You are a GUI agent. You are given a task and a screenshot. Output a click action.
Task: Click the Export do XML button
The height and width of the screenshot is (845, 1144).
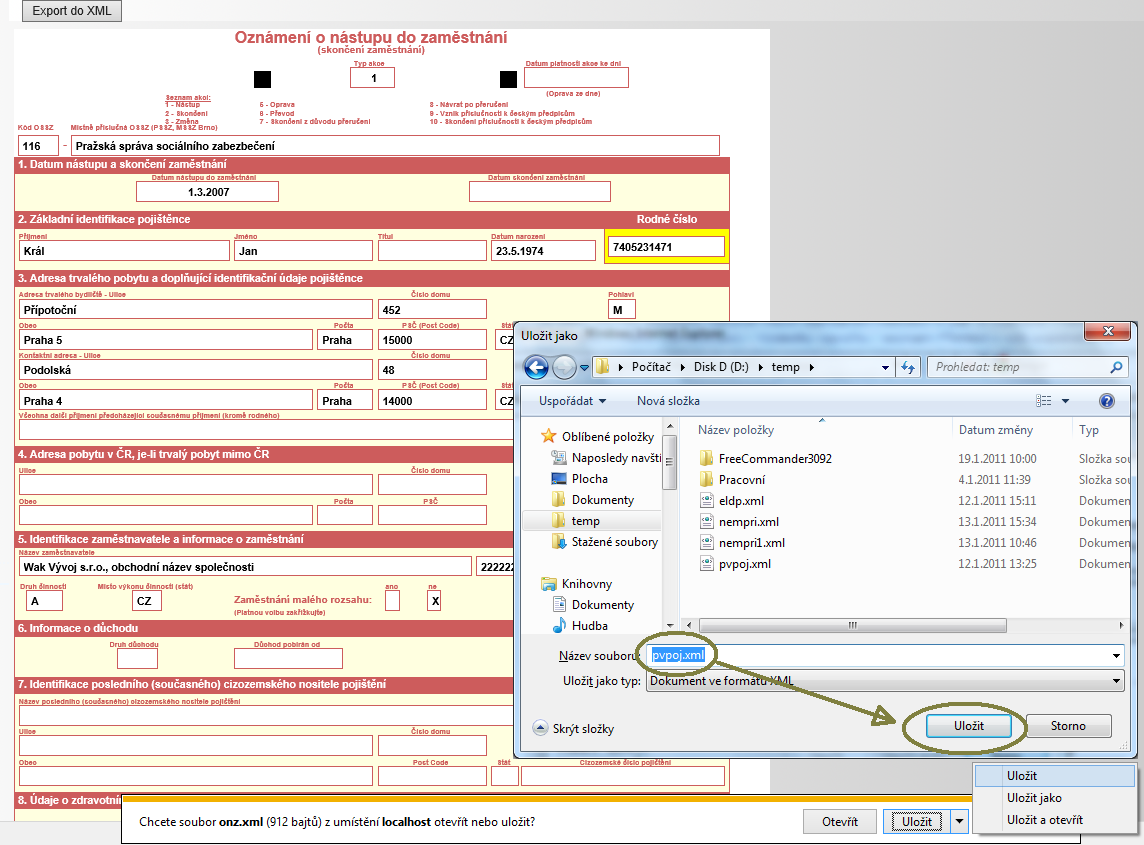point(71,11)
